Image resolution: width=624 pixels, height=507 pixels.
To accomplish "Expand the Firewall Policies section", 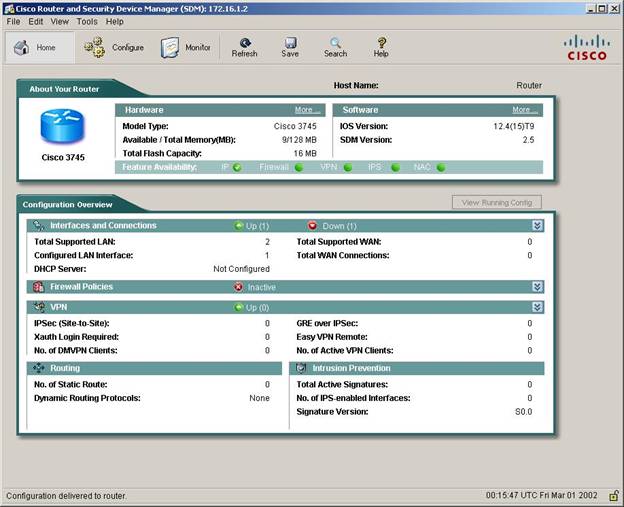I will pos(537,287).
